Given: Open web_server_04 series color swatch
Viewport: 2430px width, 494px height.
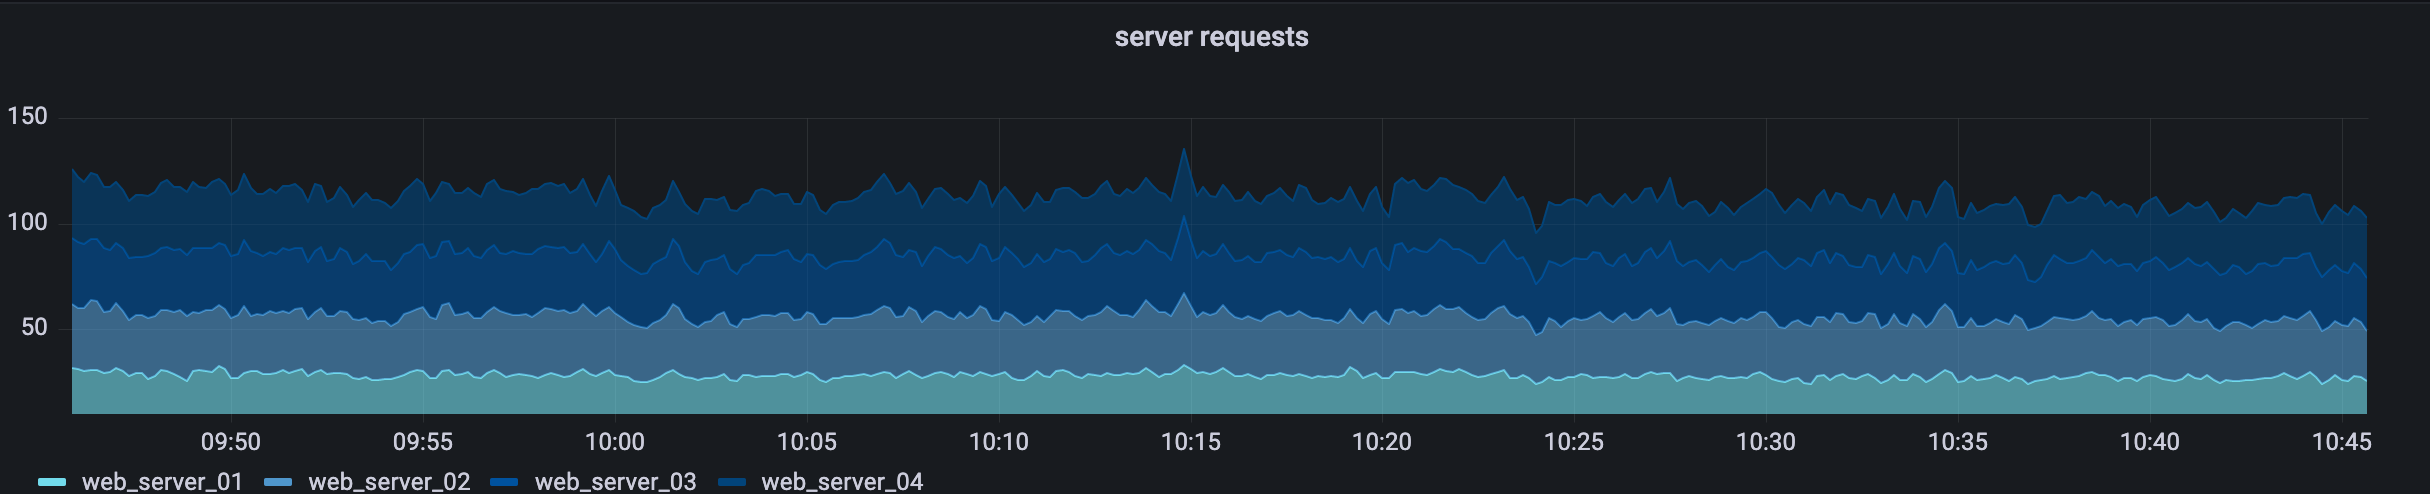Looking at the screenshot, I should [732, 483].
